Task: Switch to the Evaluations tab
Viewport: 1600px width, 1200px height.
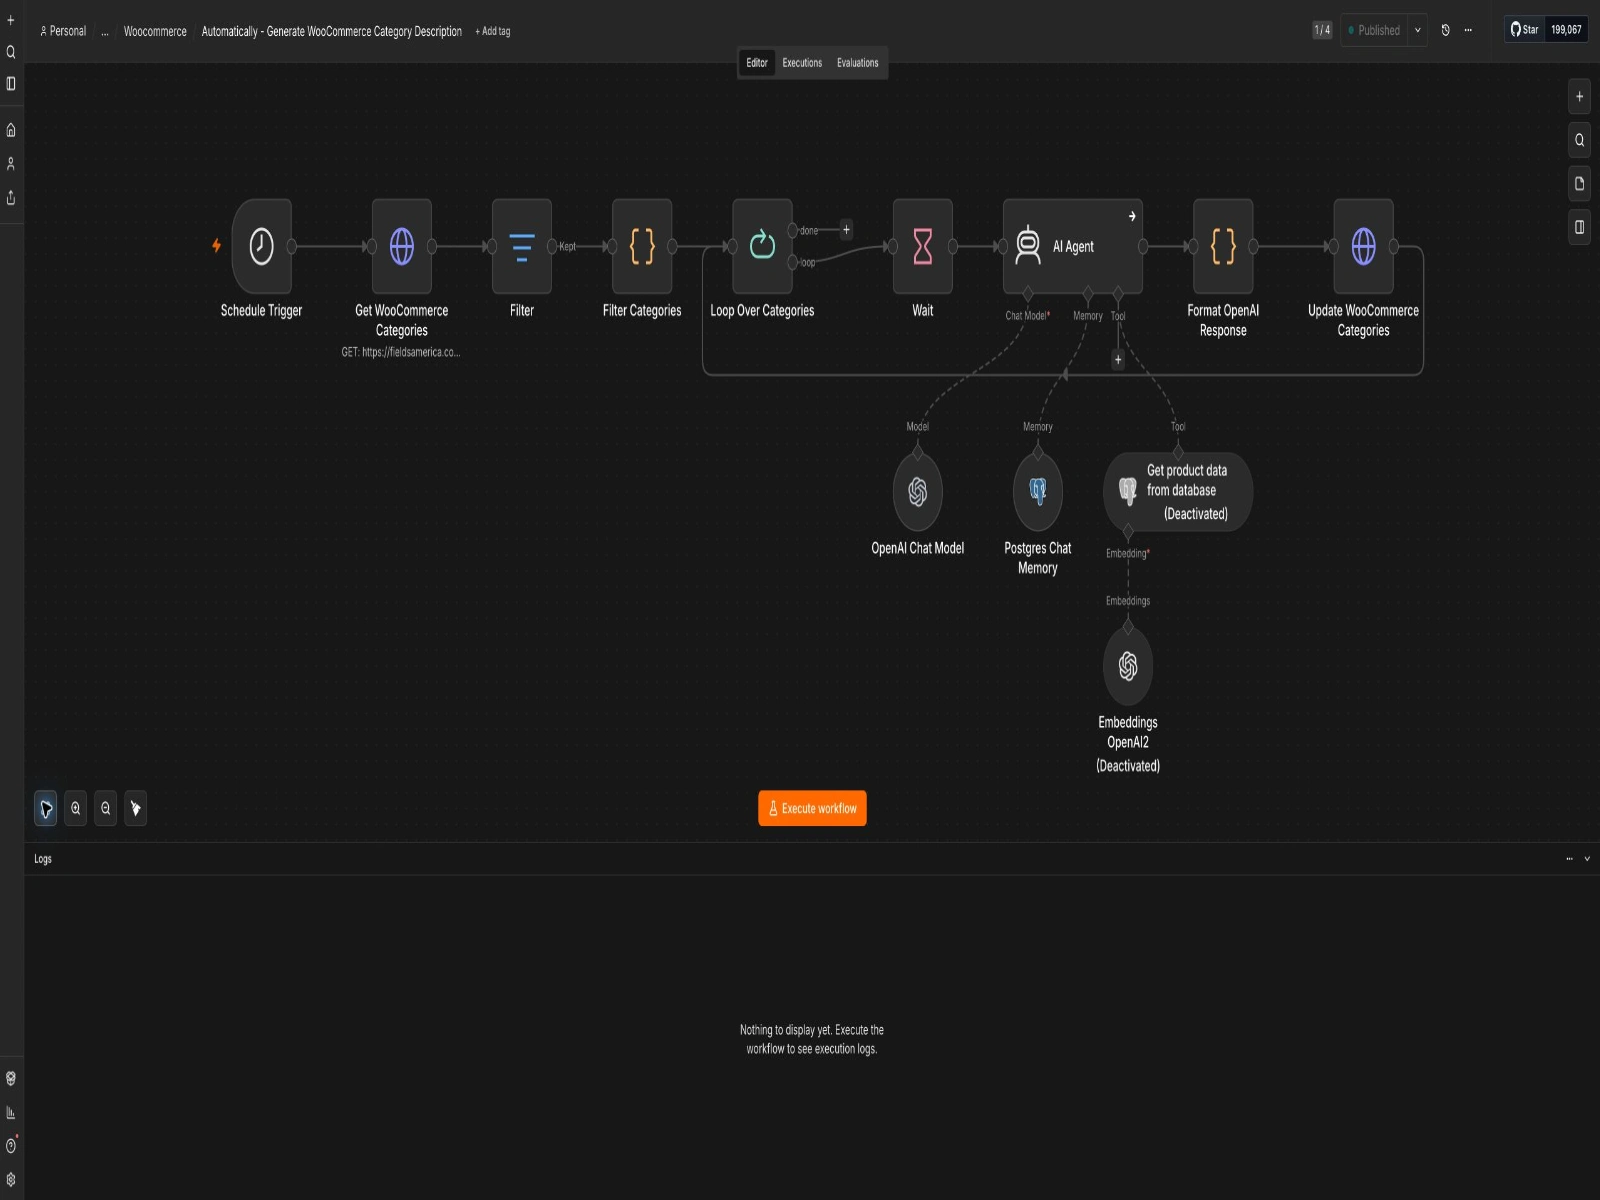Action: click(858, 63)
